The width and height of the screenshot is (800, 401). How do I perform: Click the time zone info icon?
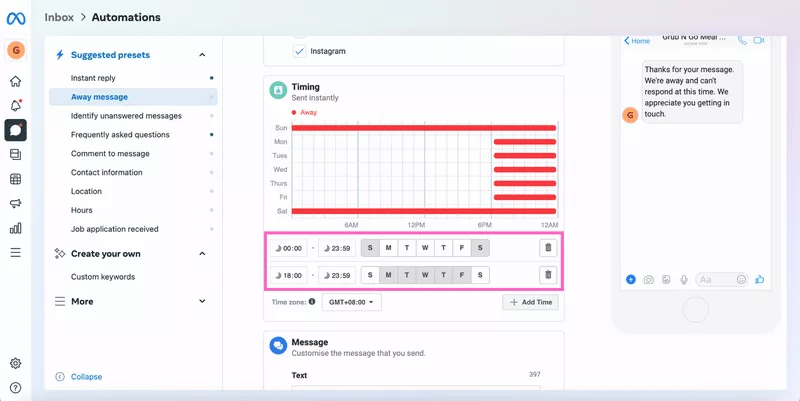312,302
